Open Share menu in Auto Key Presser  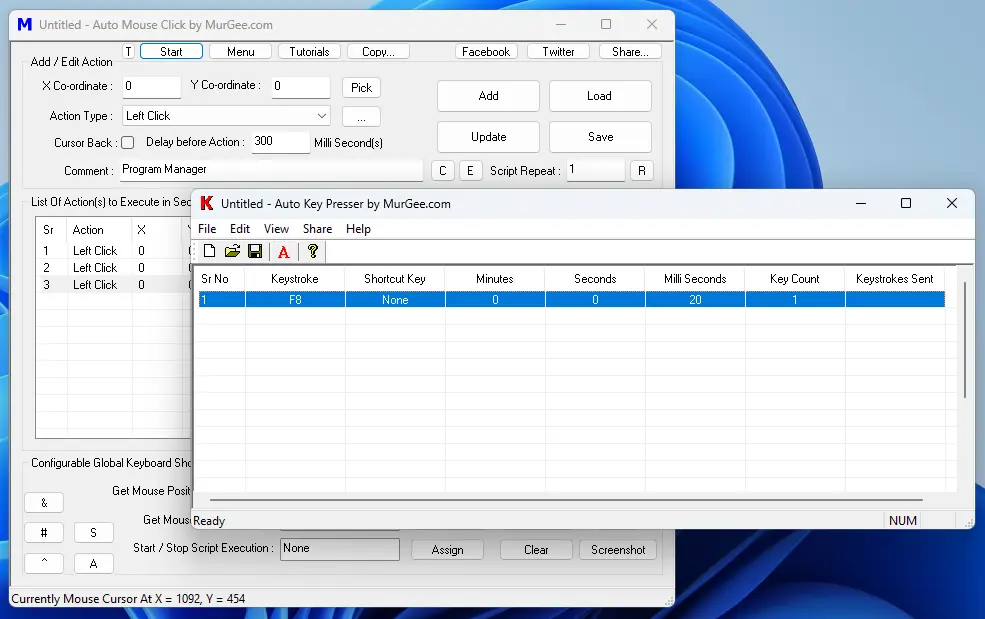click(317, 229)
